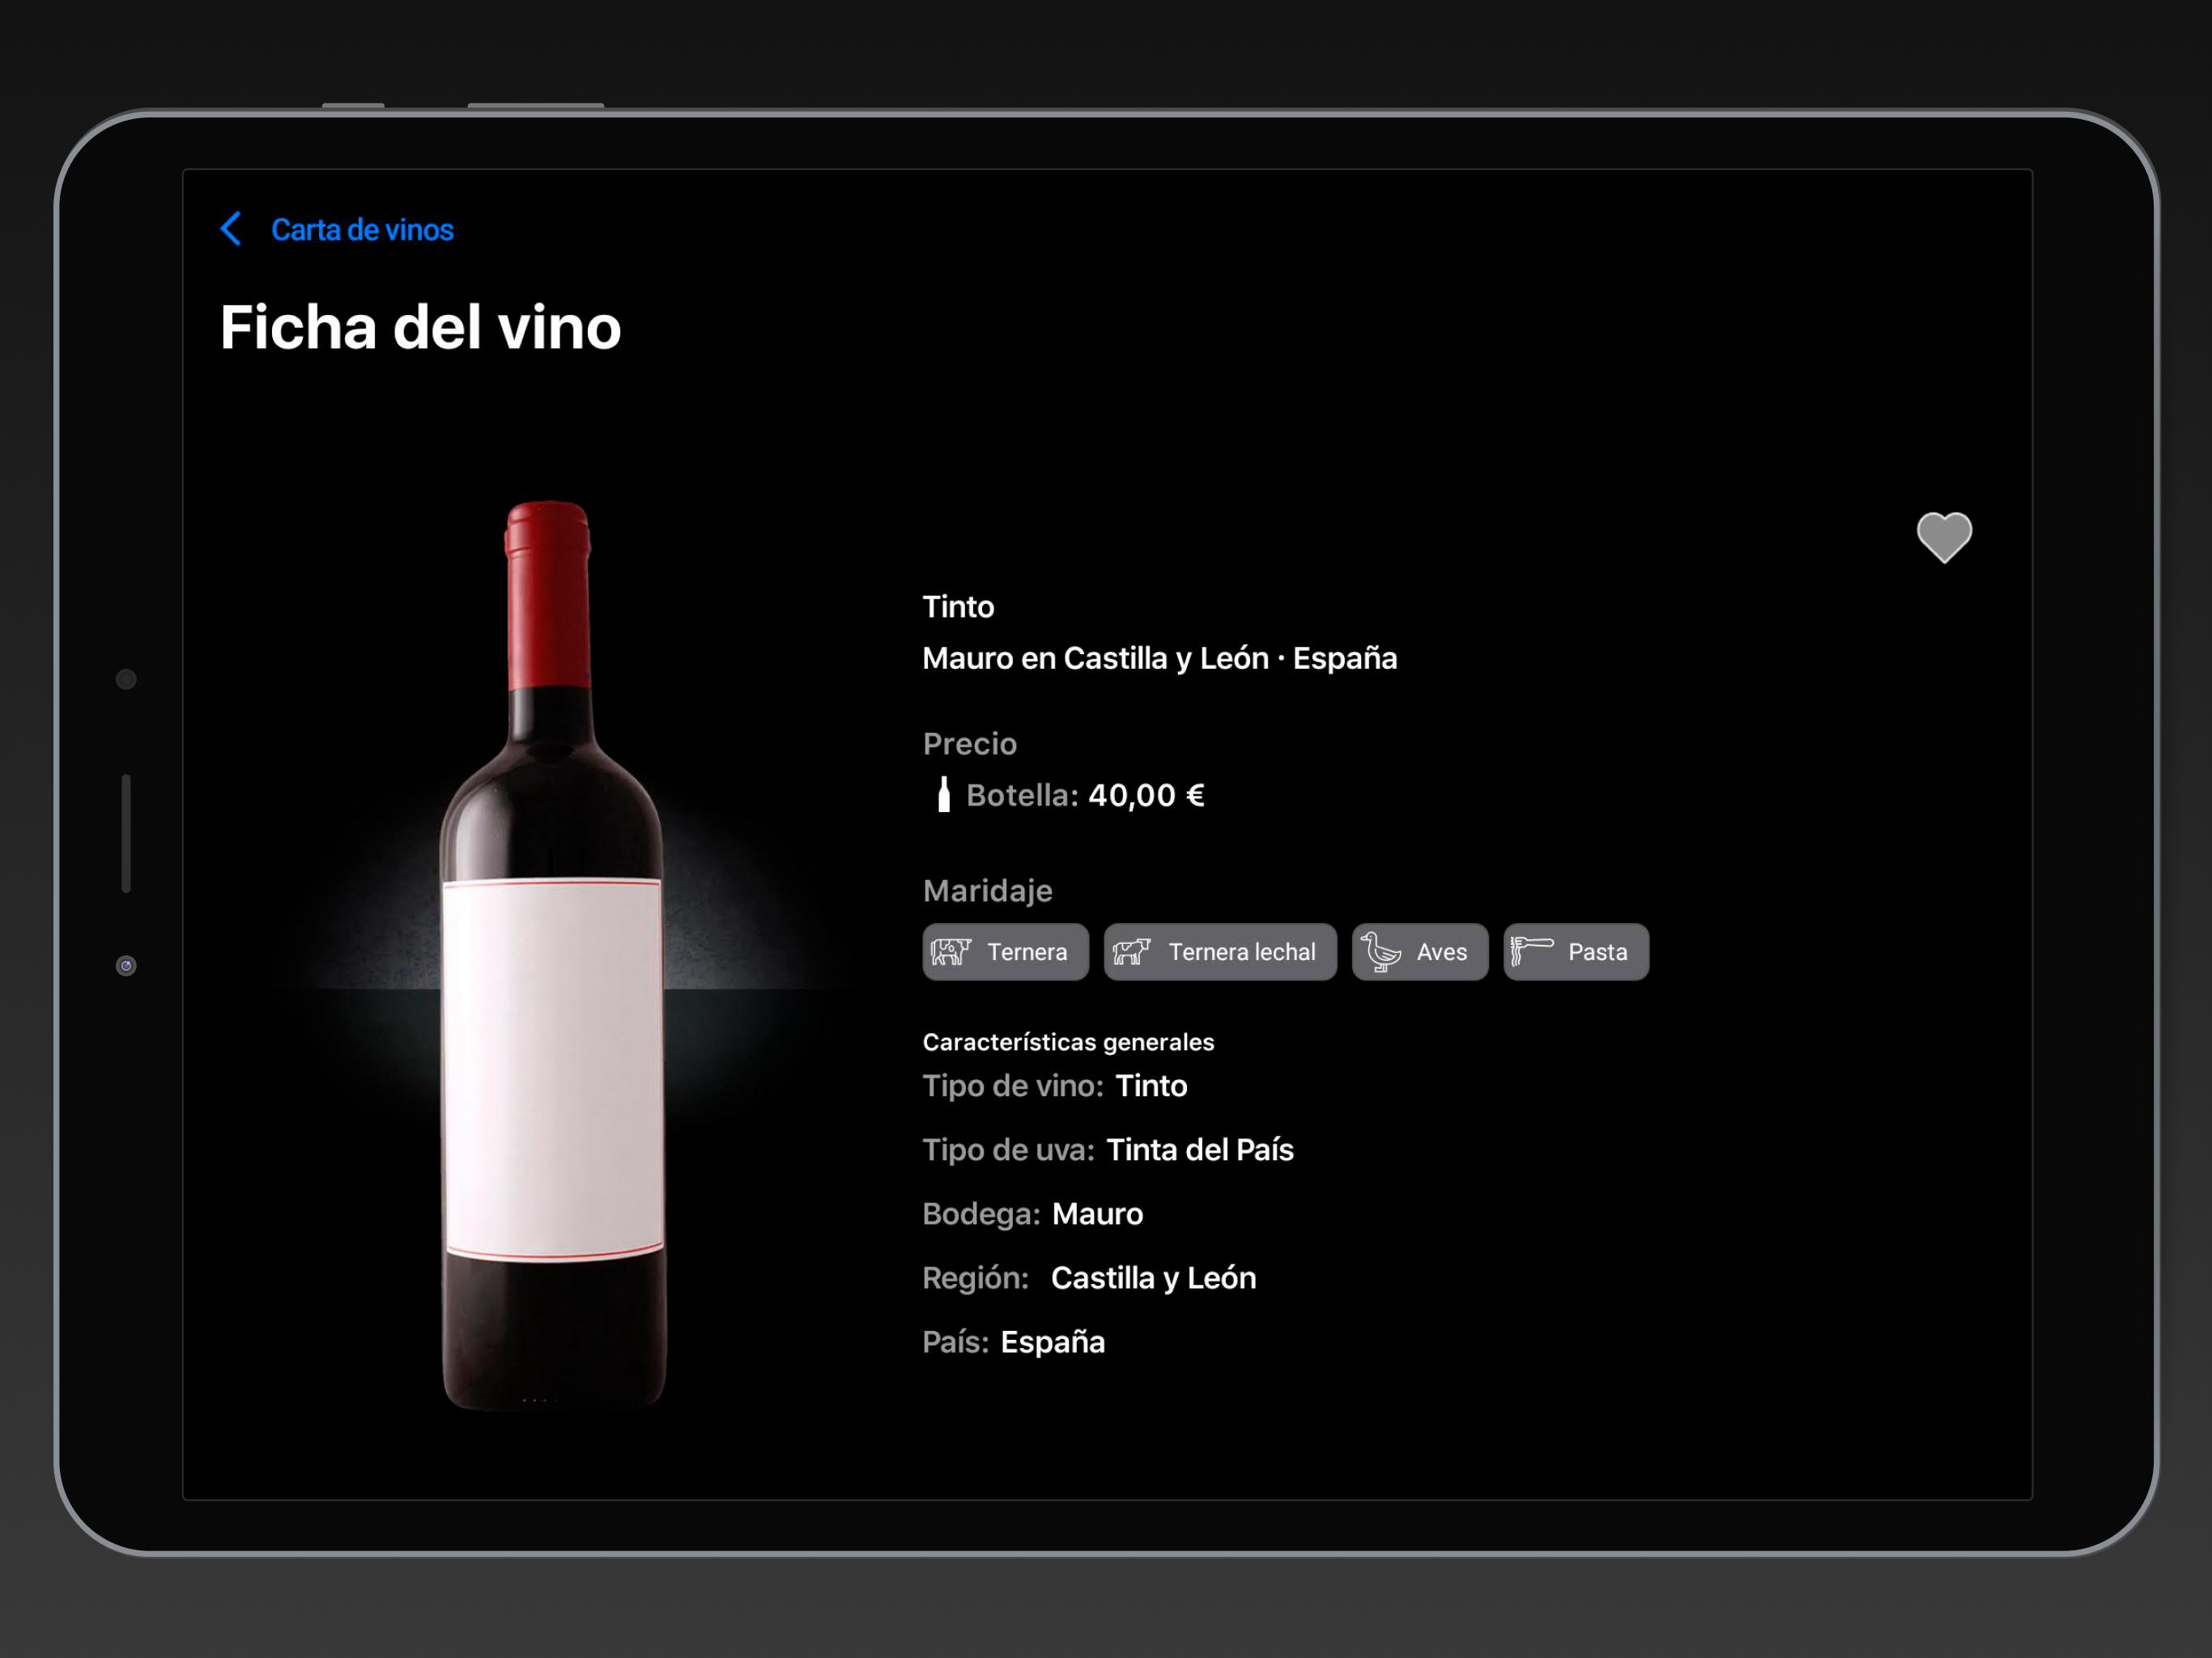Select the Pasta pairing chip
This screenshot has width=2212, height=1658.
click(x=1576, y=952)
